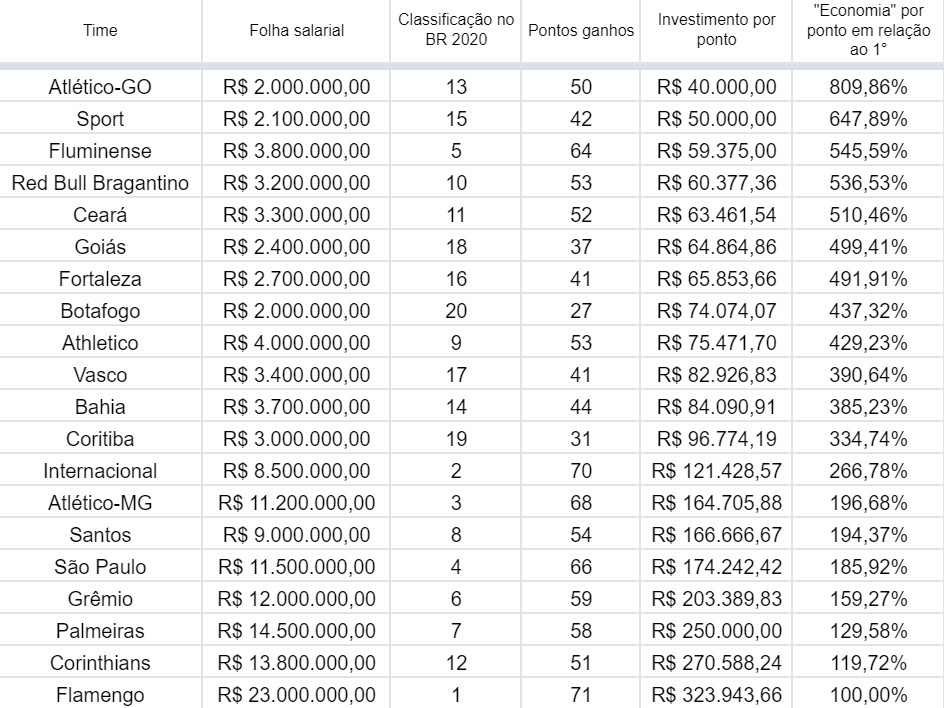This screenshot has width=944, height=708.
Task: Select the Pontos ganhos header cell
Action: [x=581, y=30]
